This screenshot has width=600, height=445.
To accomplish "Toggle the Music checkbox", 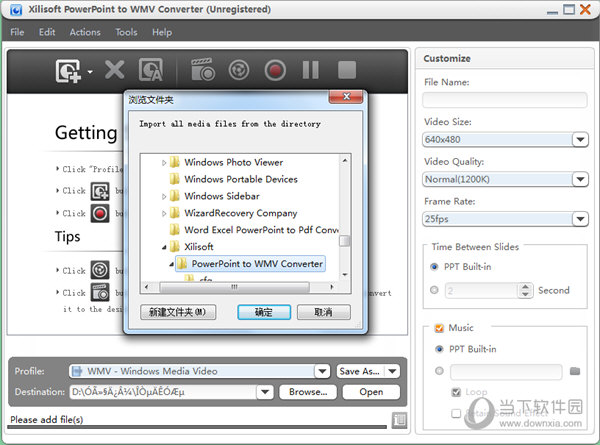I will (x=439, y=328).
